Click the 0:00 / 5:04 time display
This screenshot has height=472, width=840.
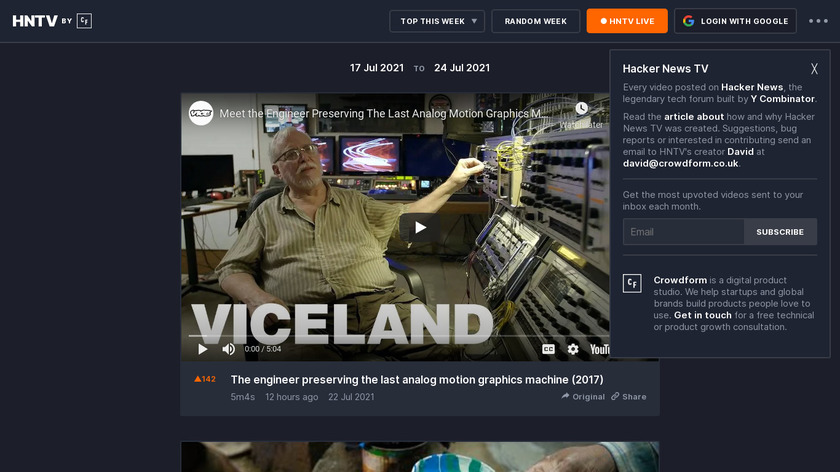(262, 349)
